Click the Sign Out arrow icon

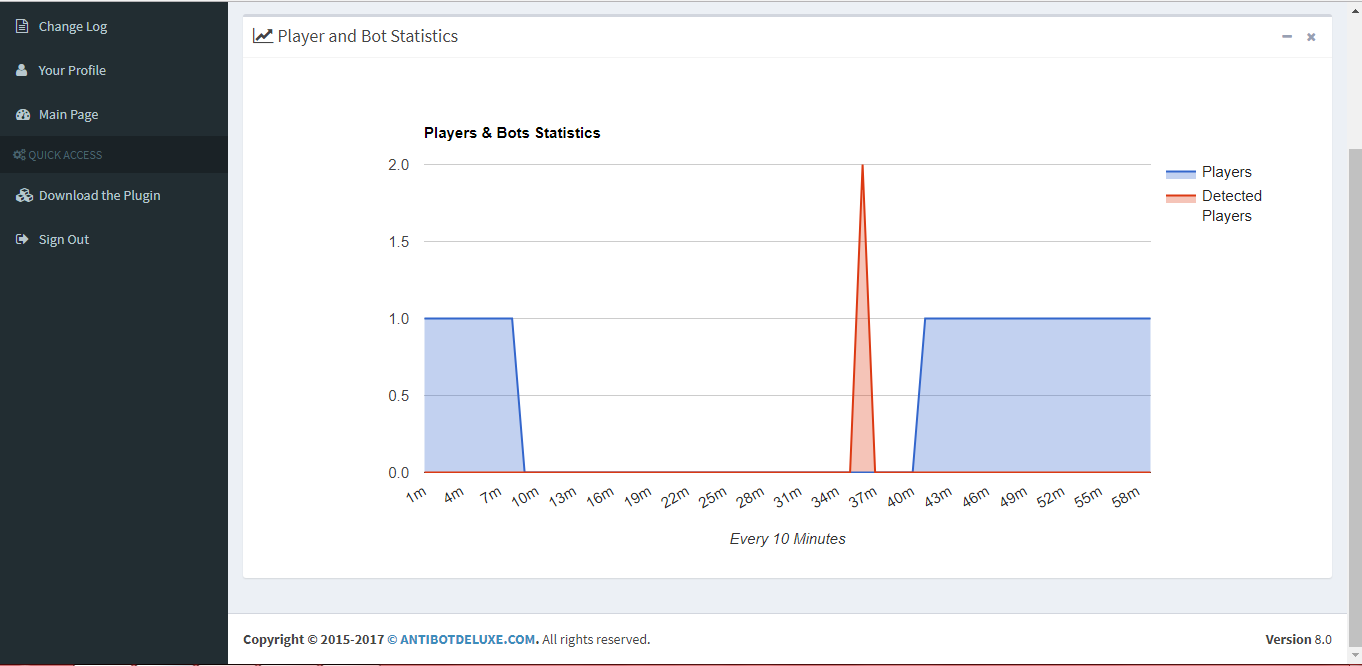point(22,239)
